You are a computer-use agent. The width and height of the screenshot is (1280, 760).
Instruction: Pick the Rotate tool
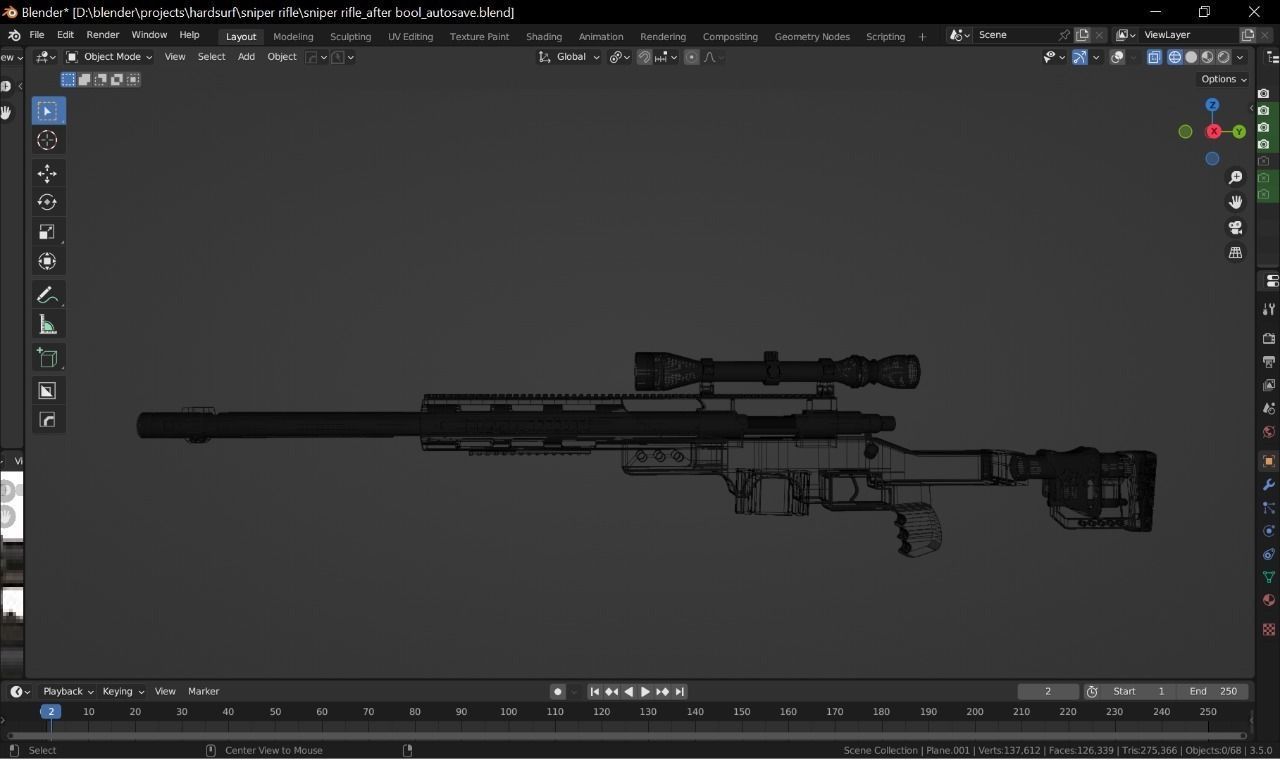pyautogui.click(x=47, y=202)
